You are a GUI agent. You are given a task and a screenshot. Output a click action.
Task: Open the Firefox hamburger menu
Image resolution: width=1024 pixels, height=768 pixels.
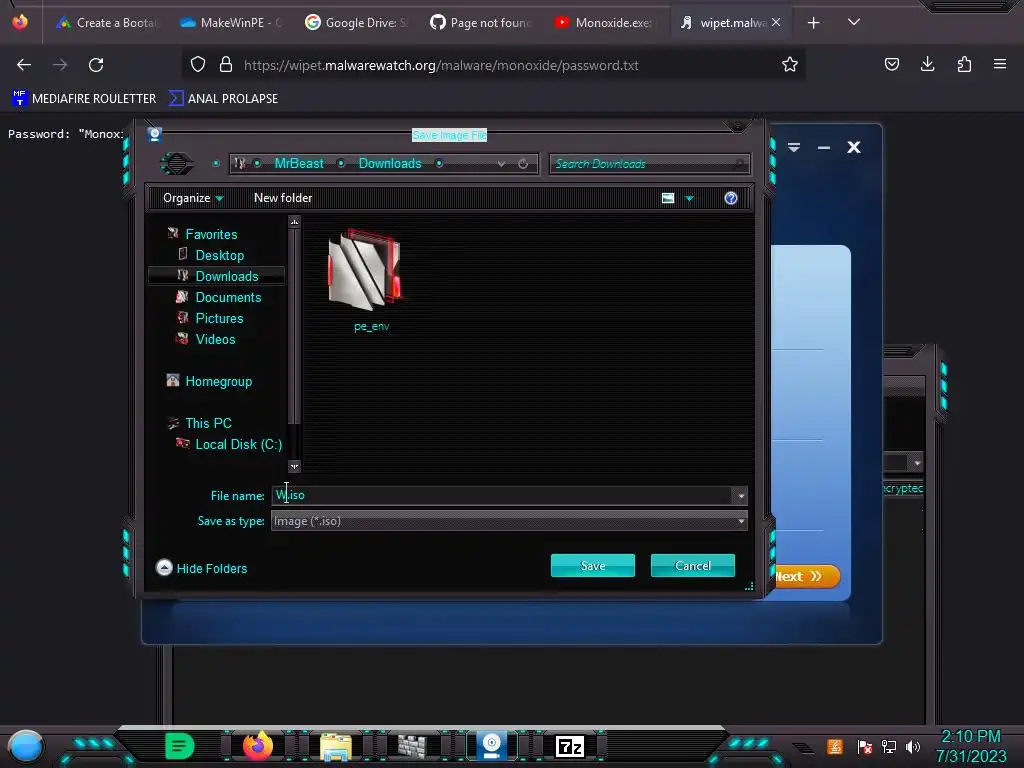pos(1000,65)
